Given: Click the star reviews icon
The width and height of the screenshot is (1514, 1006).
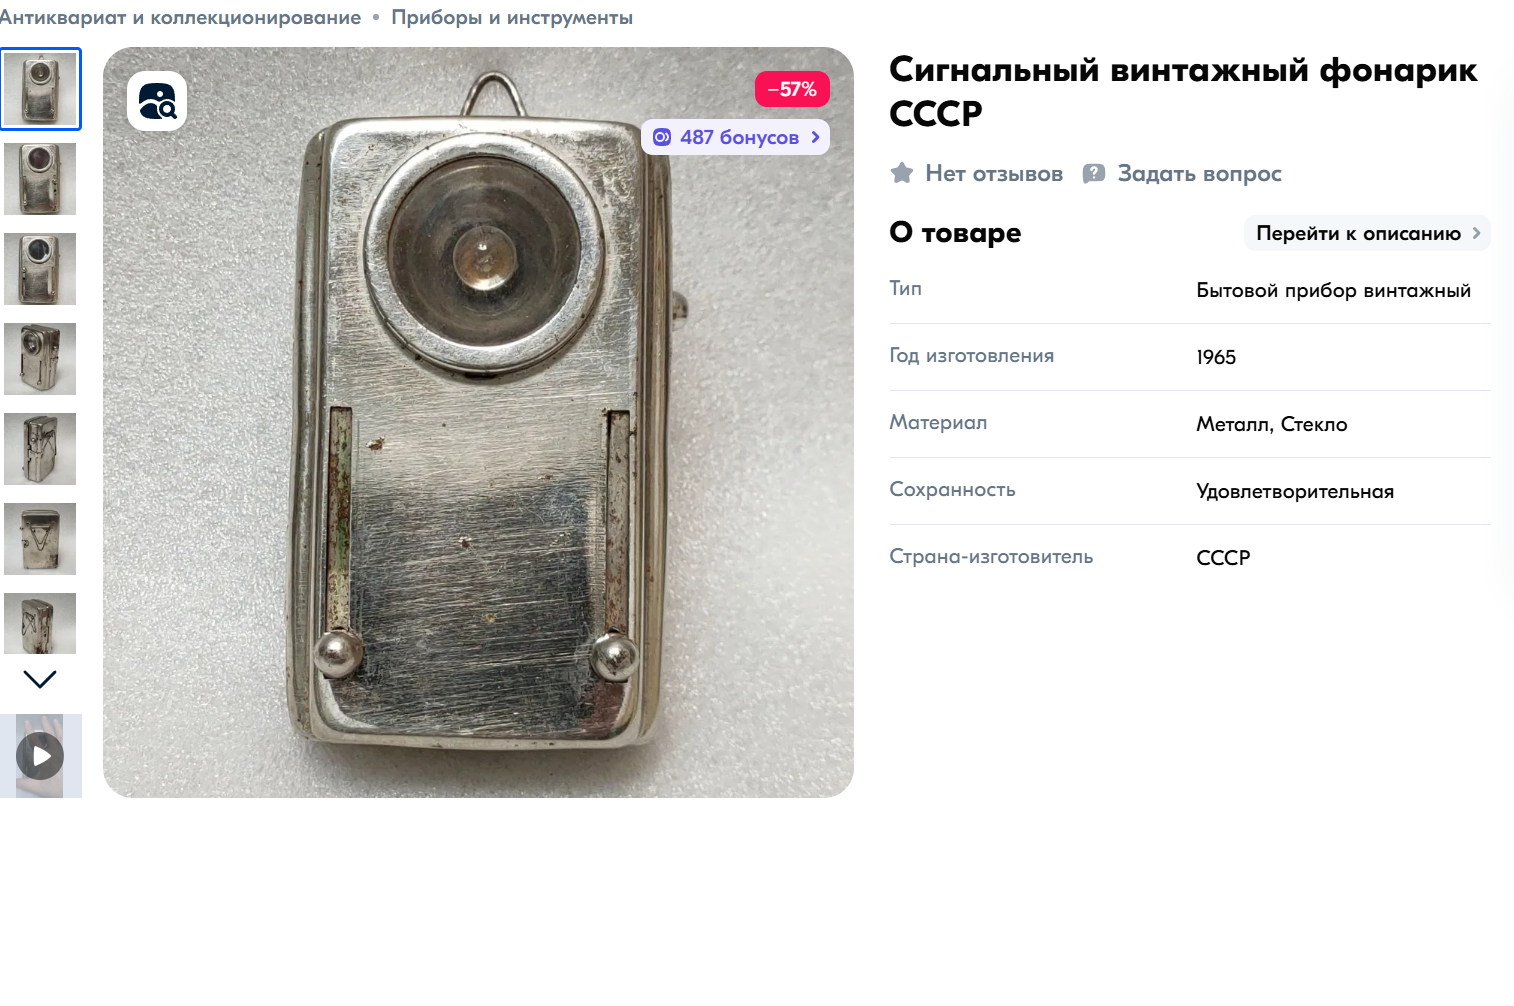Looking at the screenshot, I should coord(902,173).
